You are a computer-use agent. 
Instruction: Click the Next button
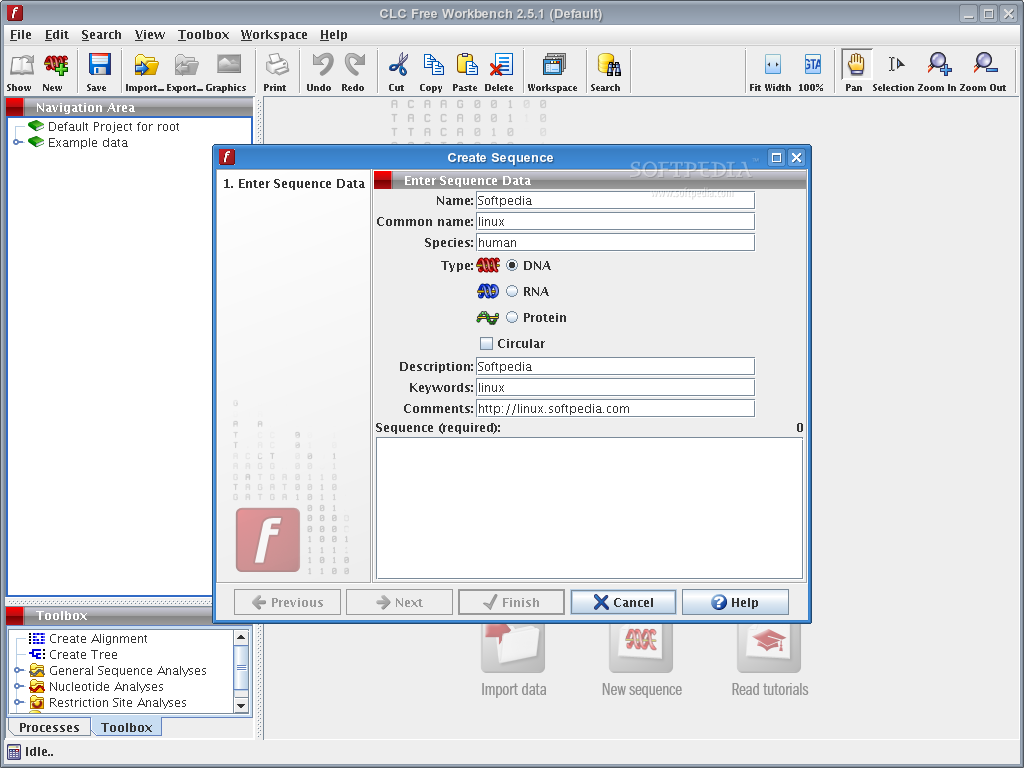(x=399, y=602)
